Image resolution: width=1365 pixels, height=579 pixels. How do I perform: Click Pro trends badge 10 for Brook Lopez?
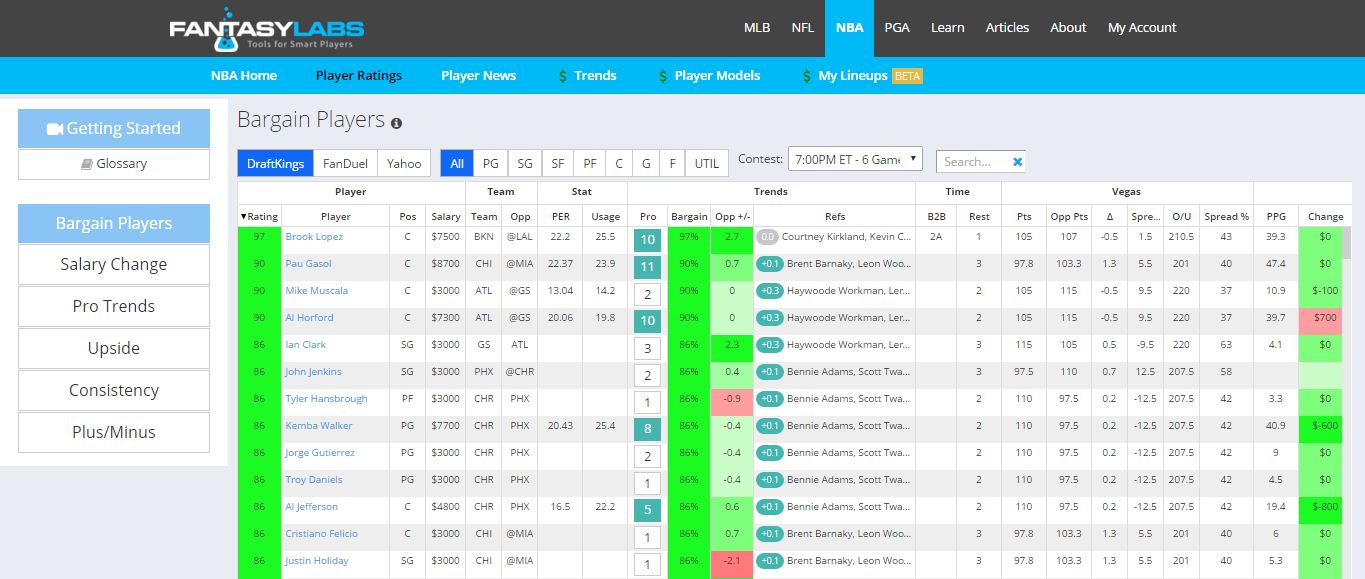tap(647, 240)
